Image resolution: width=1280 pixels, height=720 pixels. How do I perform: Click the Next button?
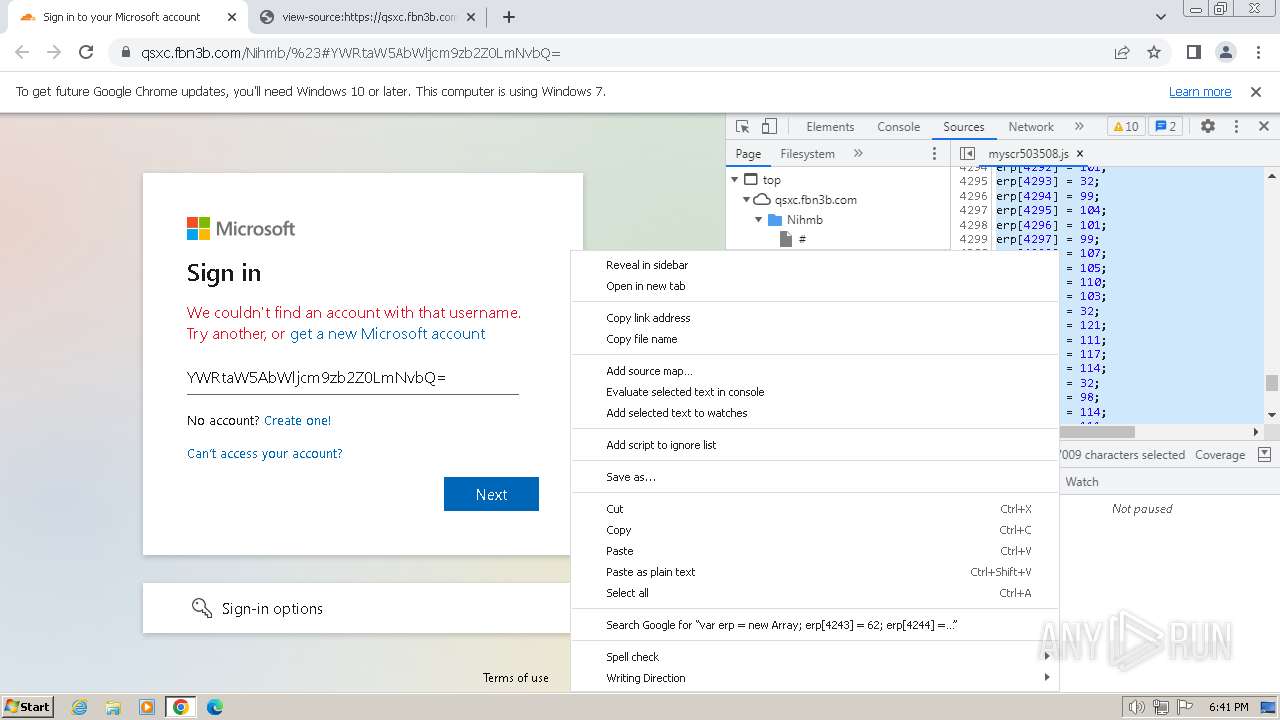coord(491,494)
